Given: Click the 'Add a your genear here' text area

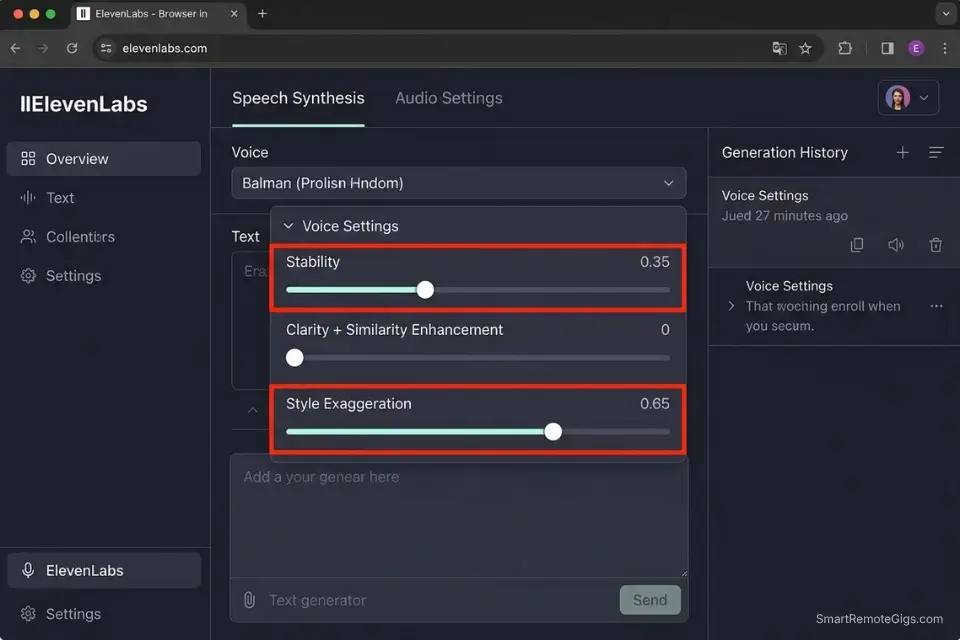Looking at the screenshot, I should [459, 516].
